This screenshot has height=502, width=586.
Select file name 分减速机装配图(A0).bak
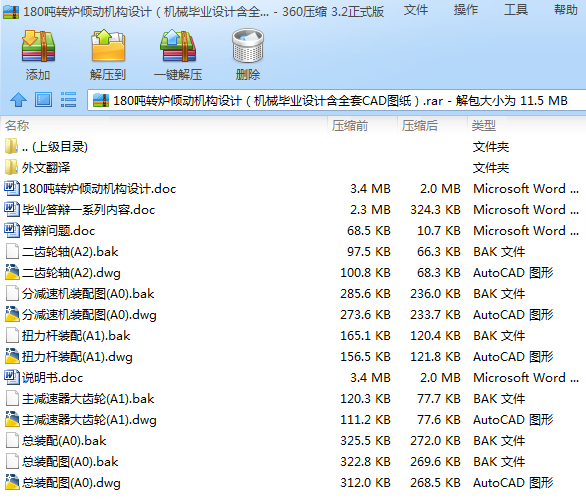88,294
